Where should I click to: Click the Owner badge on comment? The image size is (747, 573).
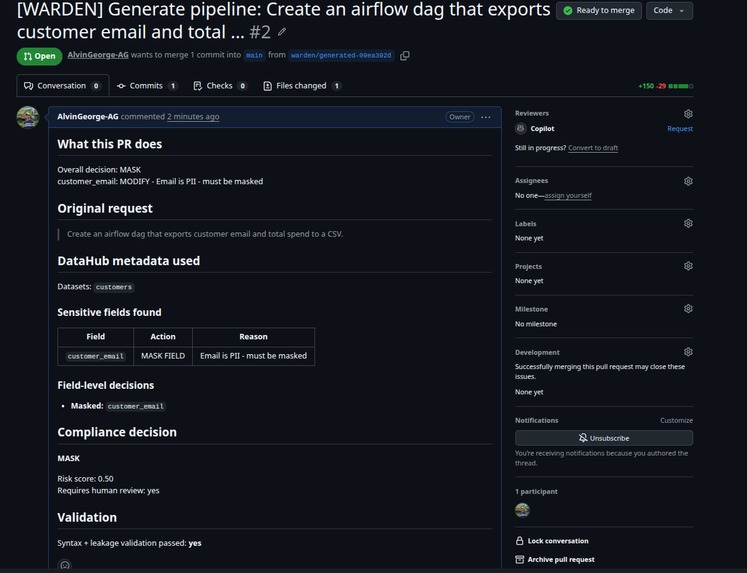(x=460, y=117)
